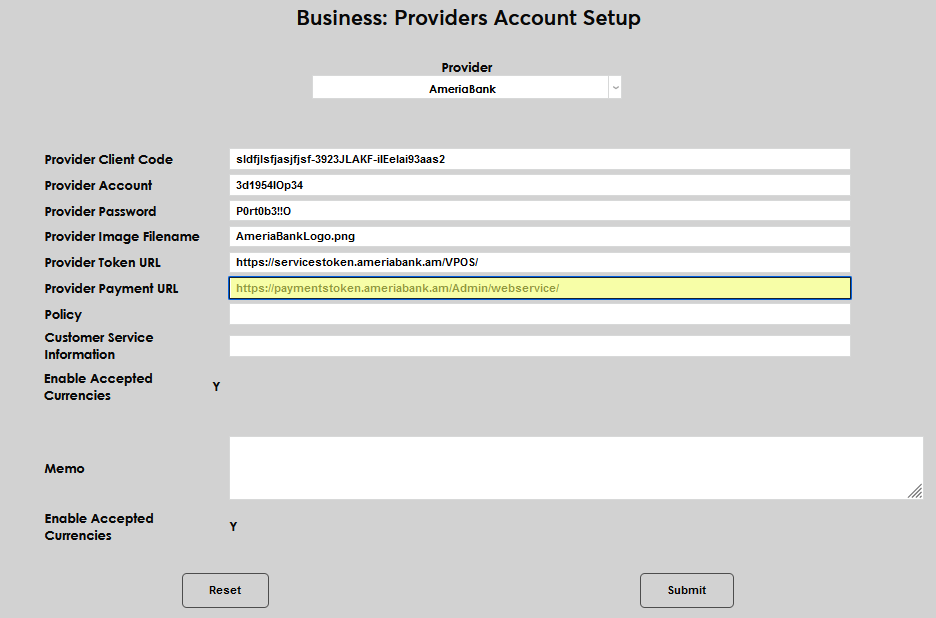Focus the Provider Client Code input field
936x618 pixels.
(x=539, y=159)
